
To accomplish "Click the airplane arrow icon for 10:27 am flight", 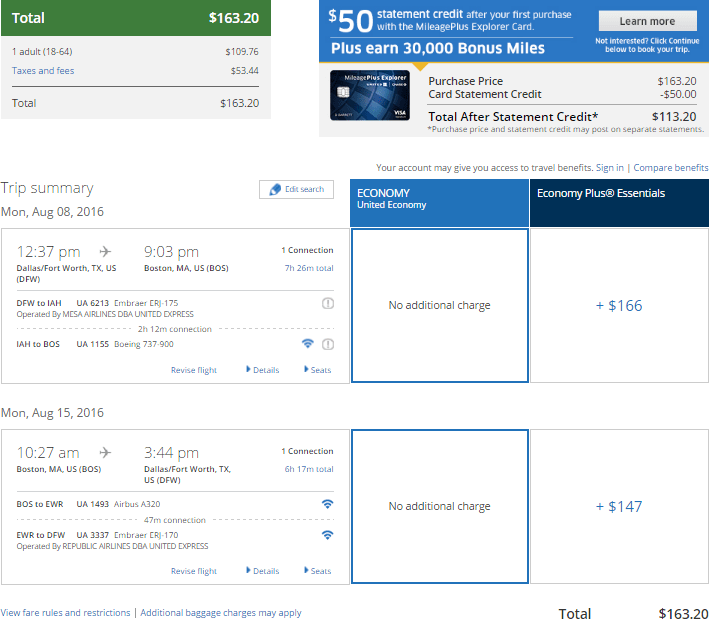I will (x=105, y=452).
